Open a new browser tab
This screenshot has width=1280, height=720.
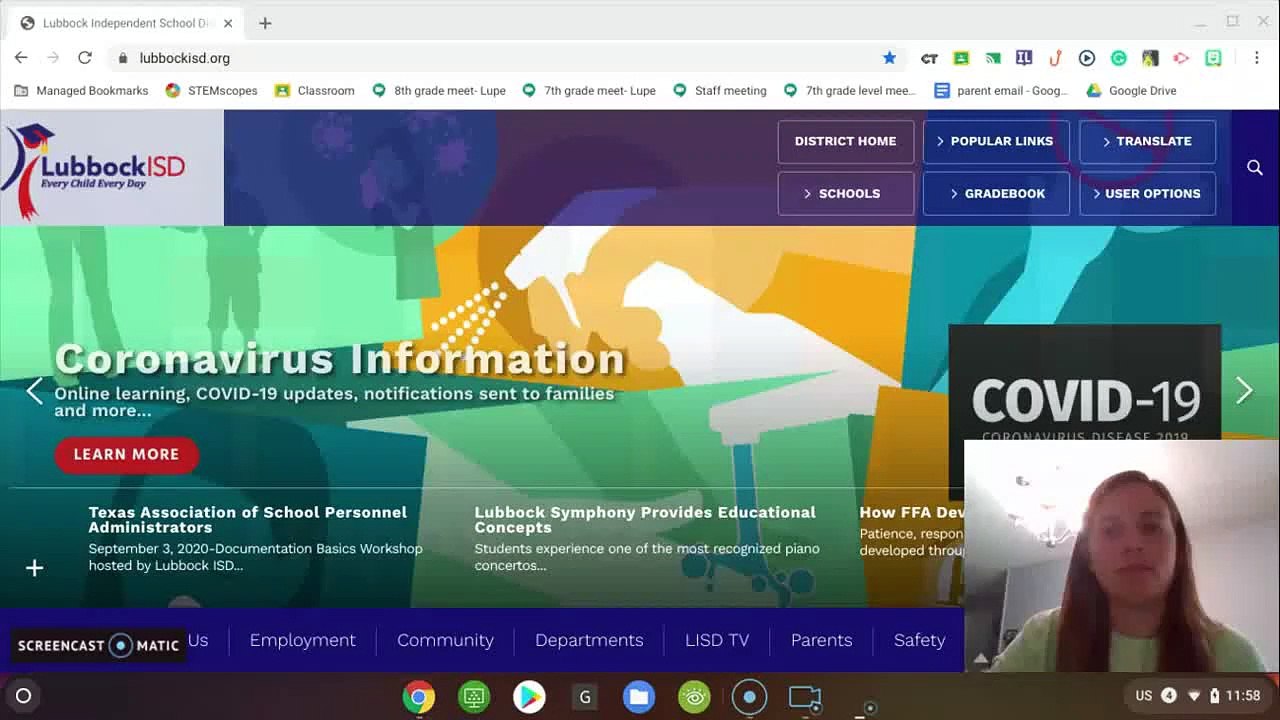tap(265, 23)
